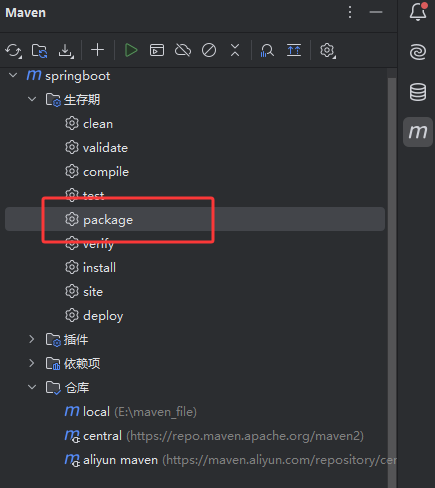
Task: Reload all Maven projects
Action: click(13, 51)
